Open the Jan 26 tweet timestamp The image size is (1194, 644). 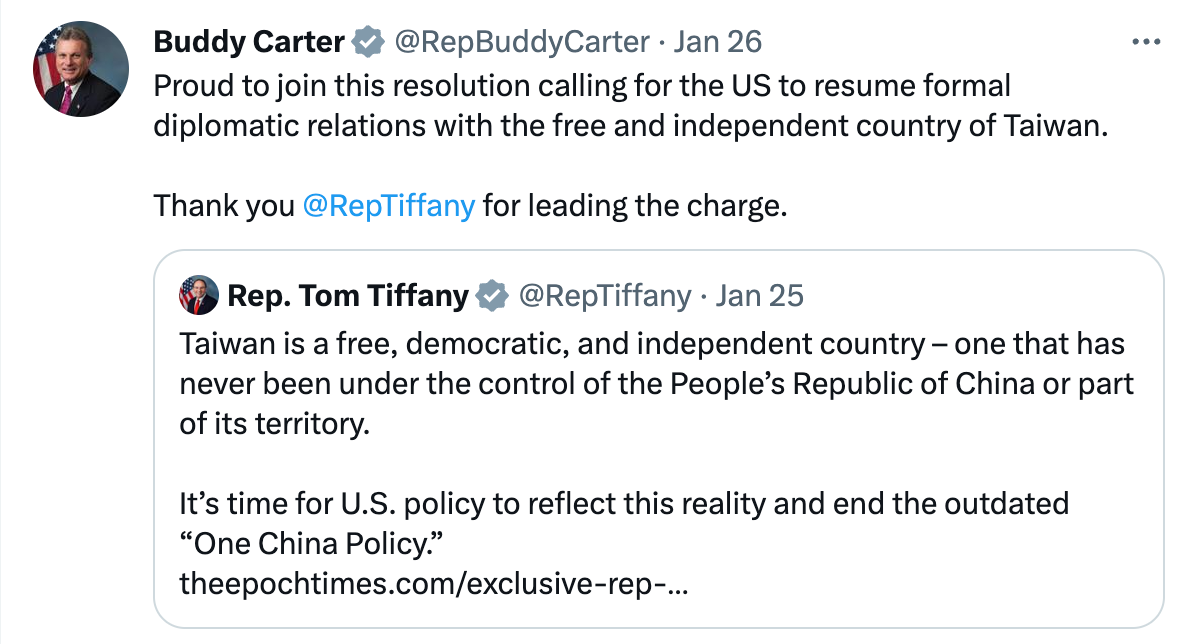click(x=718, y=42)
